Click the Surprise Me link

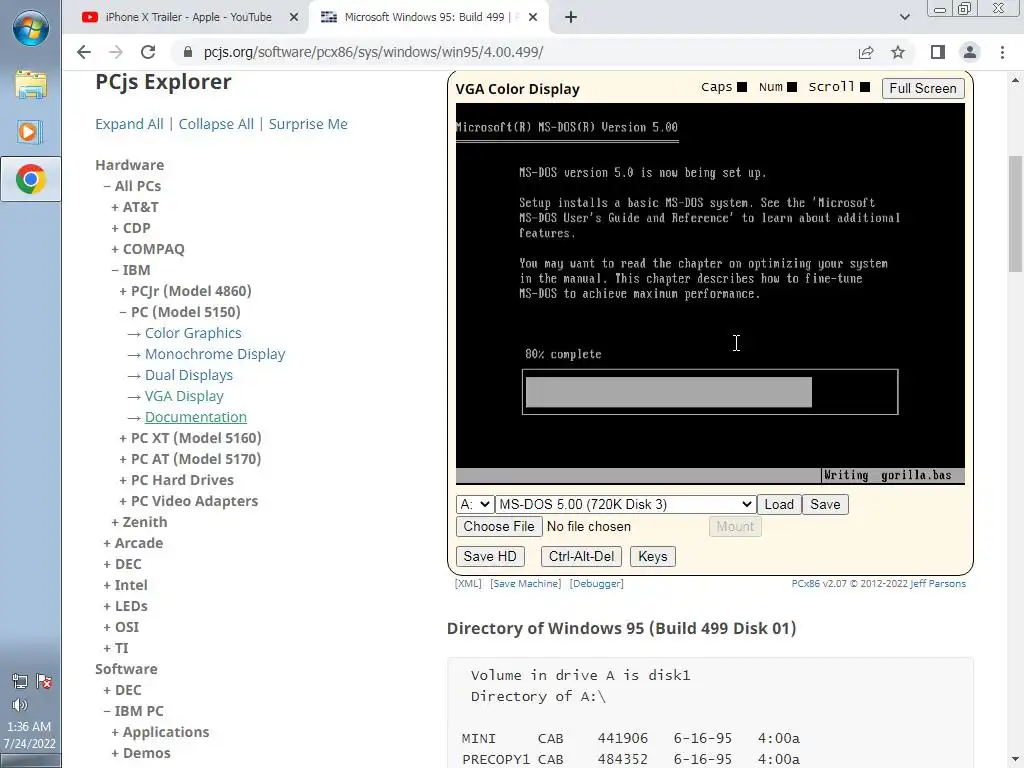coord(308,124)
